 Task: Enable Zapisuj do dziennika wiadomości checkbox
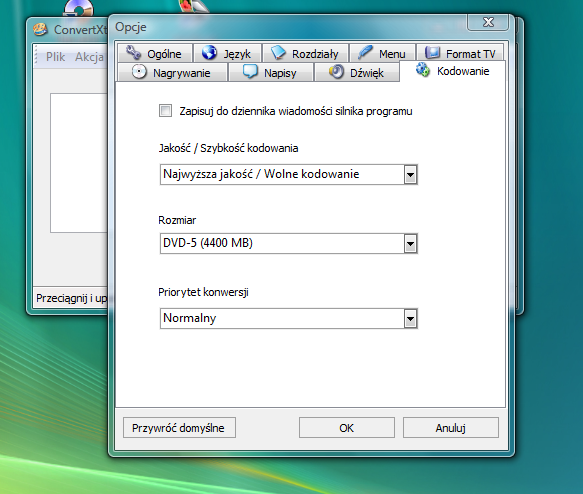(165, 111)
